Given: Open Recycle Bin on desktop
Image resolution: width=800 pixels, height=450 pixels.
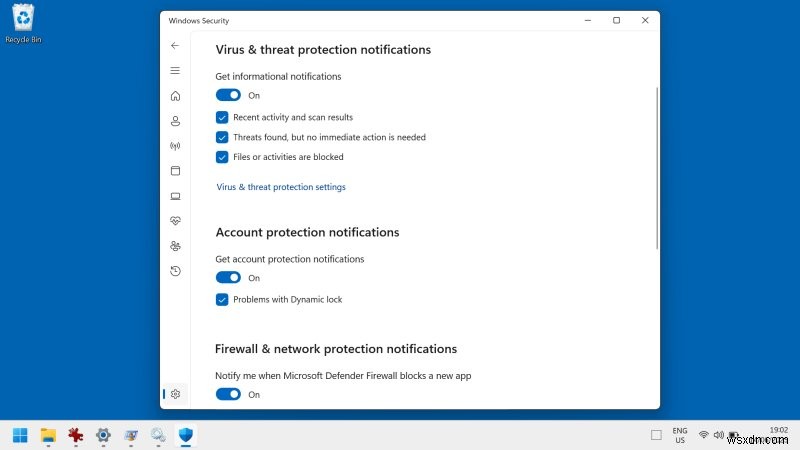Looking at the screenshot, I should 23,23.
